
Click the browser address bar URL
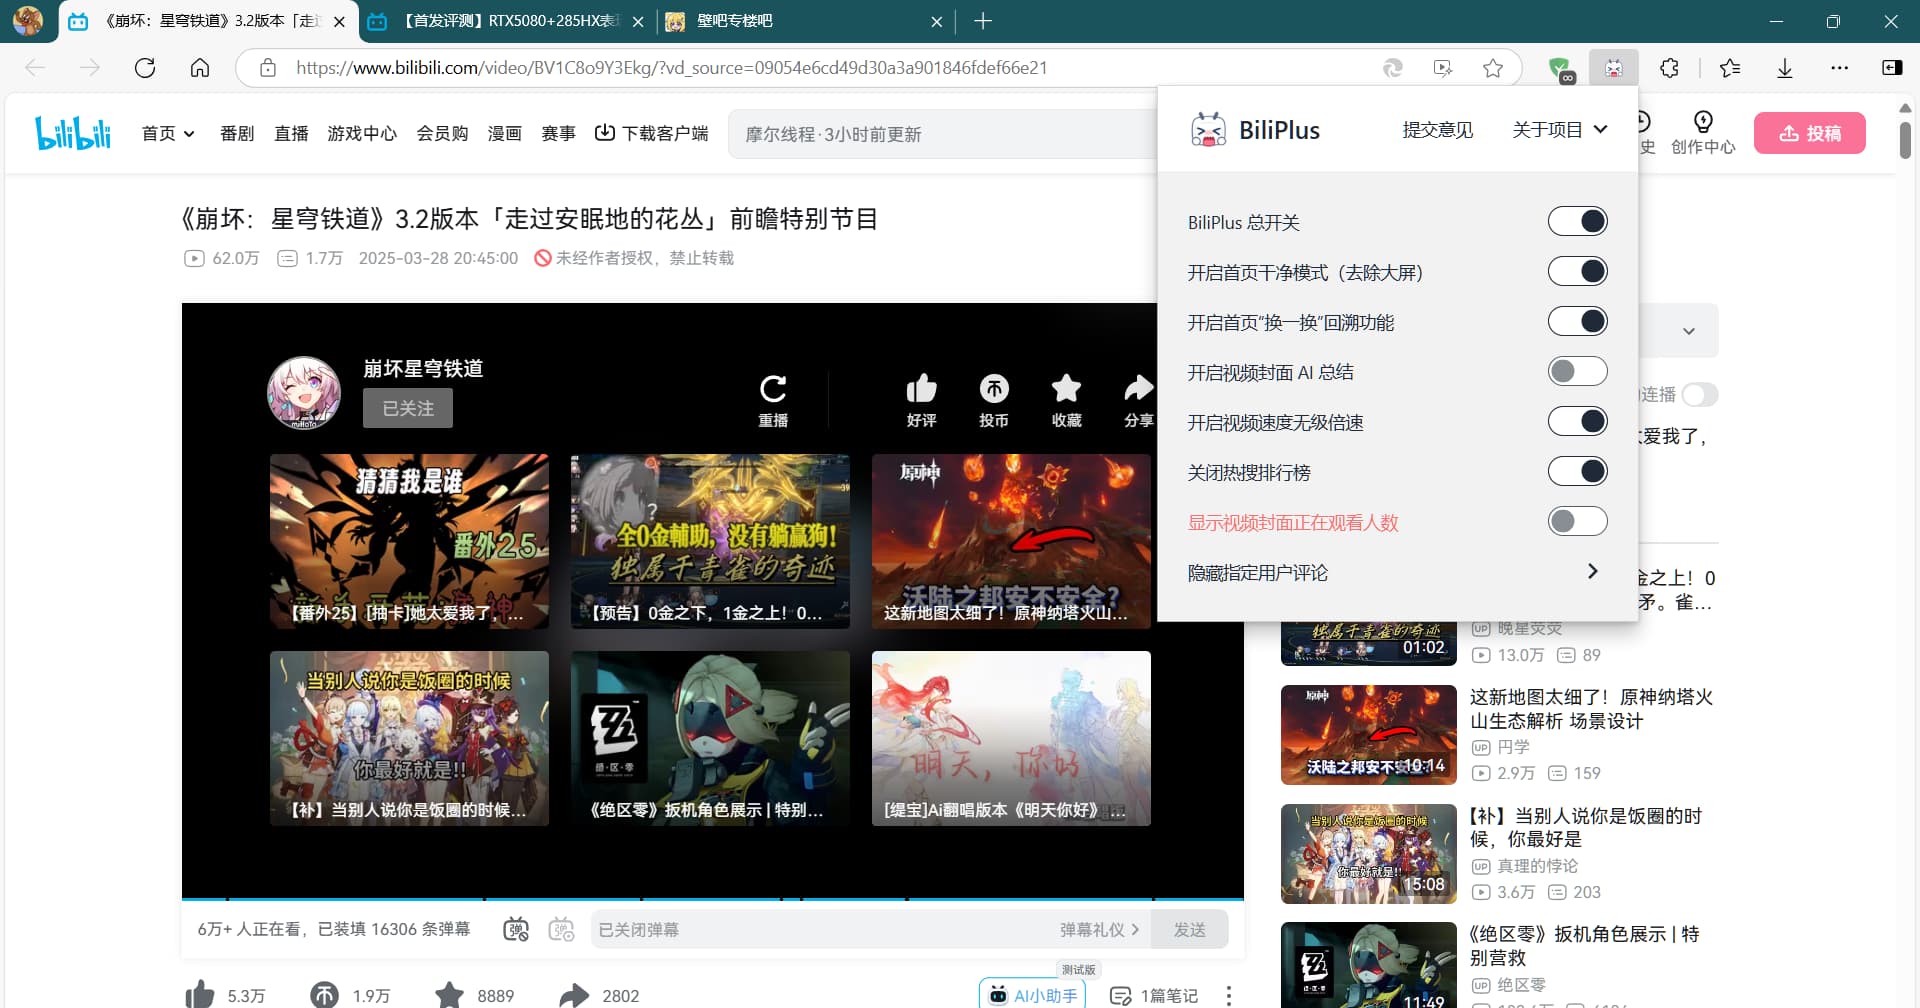point(671,68)
